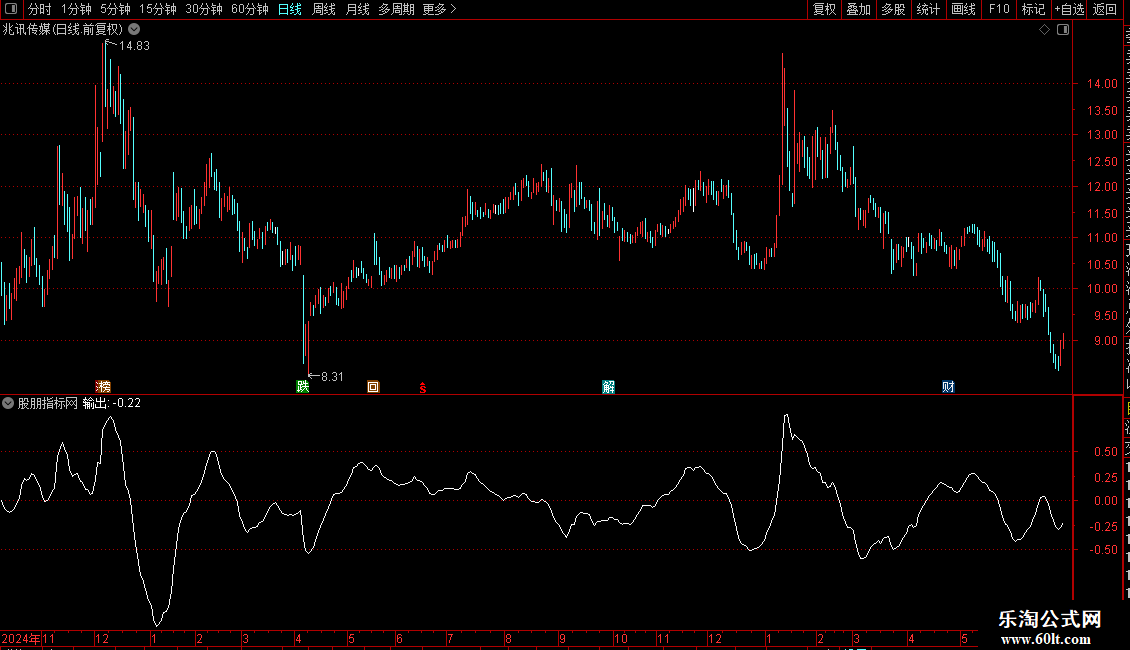The height and width of the screenshot is (650, 1130).
Task: Click the 标记 mark button
Action: click(x=1033, y=9)
